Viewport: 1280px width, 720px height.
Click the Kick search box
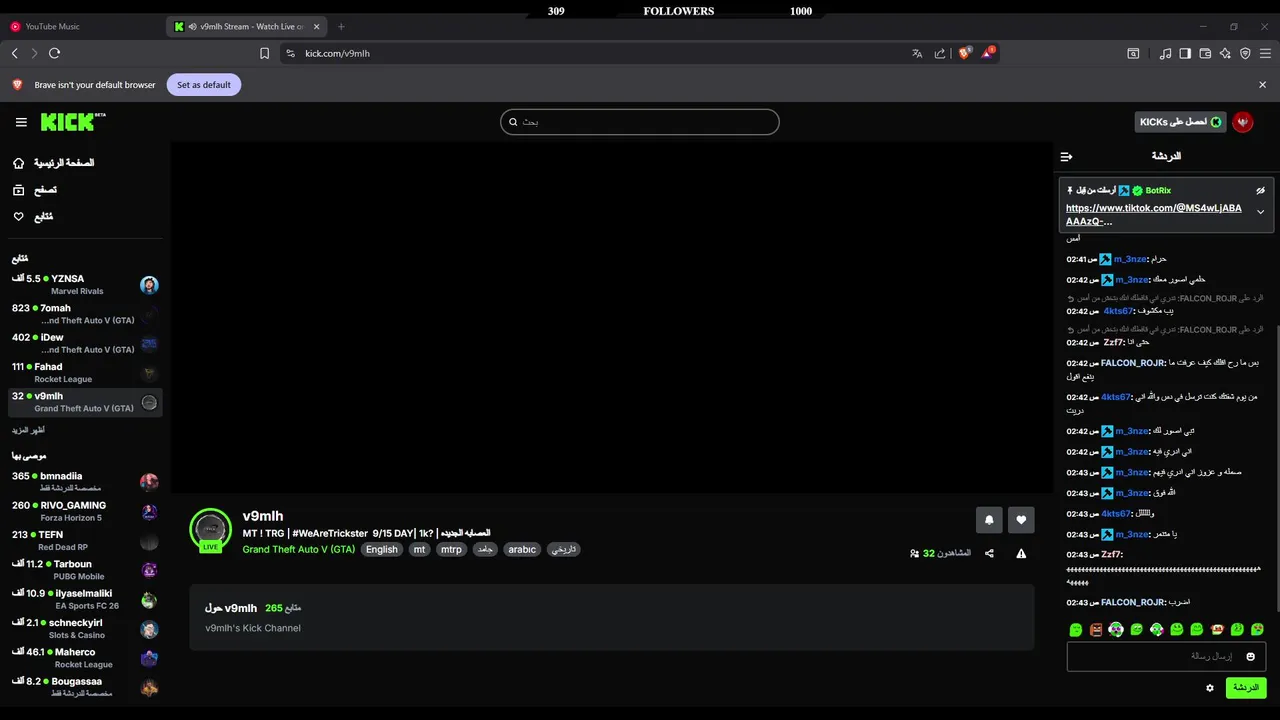click(x=640, y=122)
